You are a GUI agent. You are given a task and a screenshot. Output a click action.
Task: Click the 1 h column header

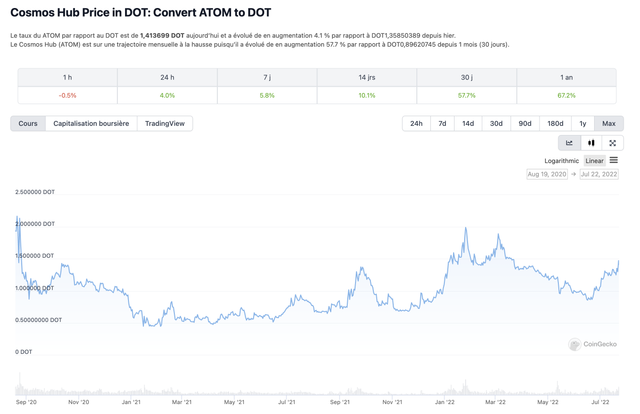(67, 78)
